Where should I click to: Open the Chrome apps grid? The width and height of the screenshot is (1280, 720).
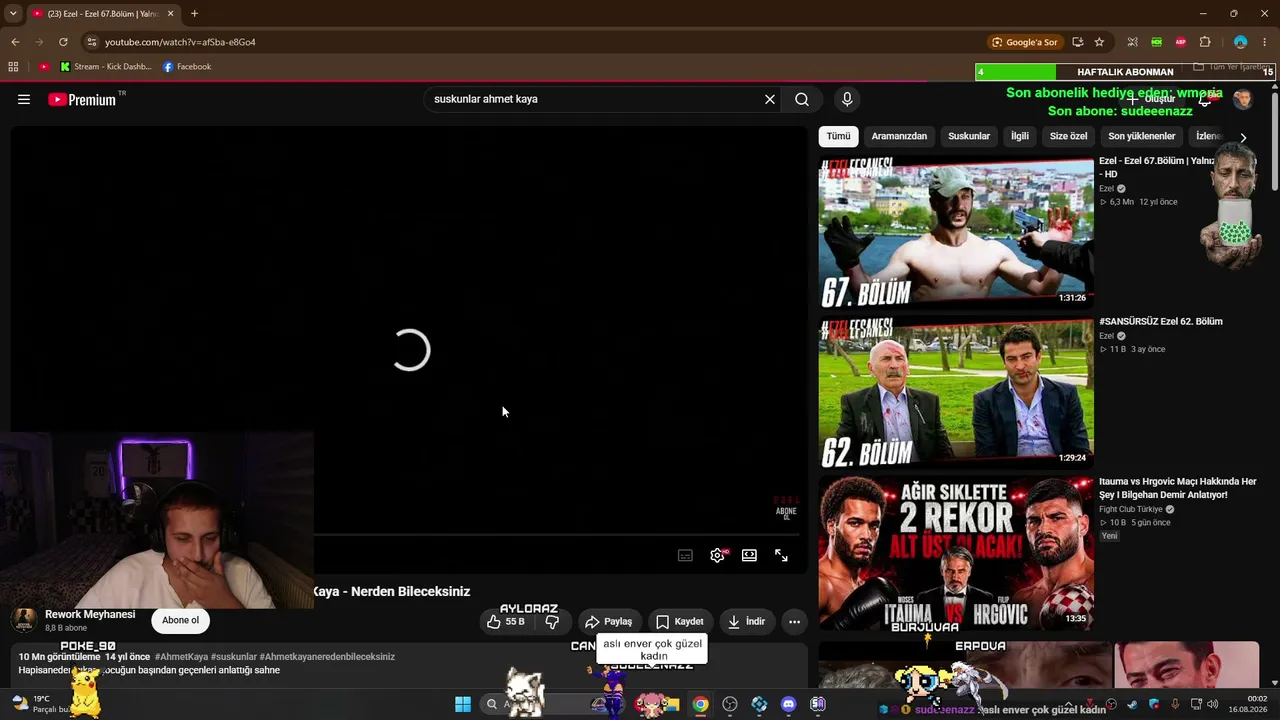[13, 67]
